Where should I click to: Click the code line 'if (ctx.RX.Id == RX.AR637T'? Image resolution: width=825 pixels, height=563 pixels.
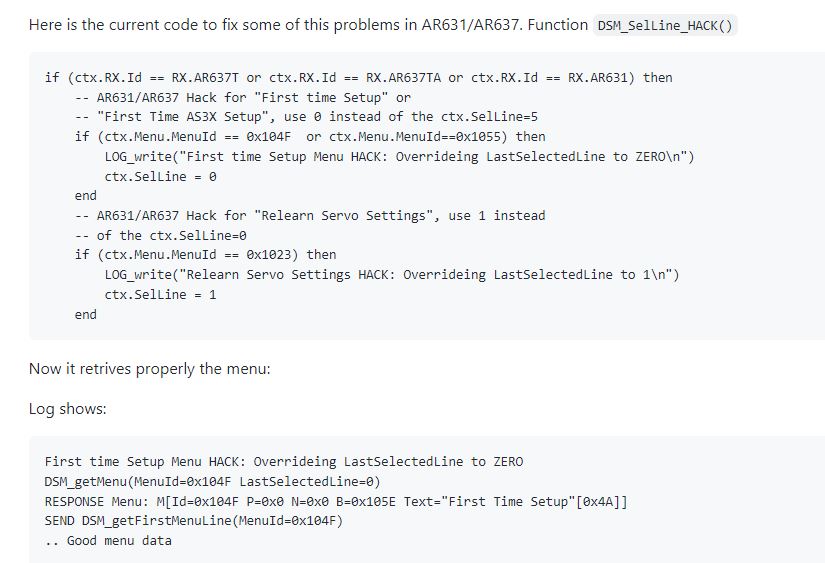359,78
